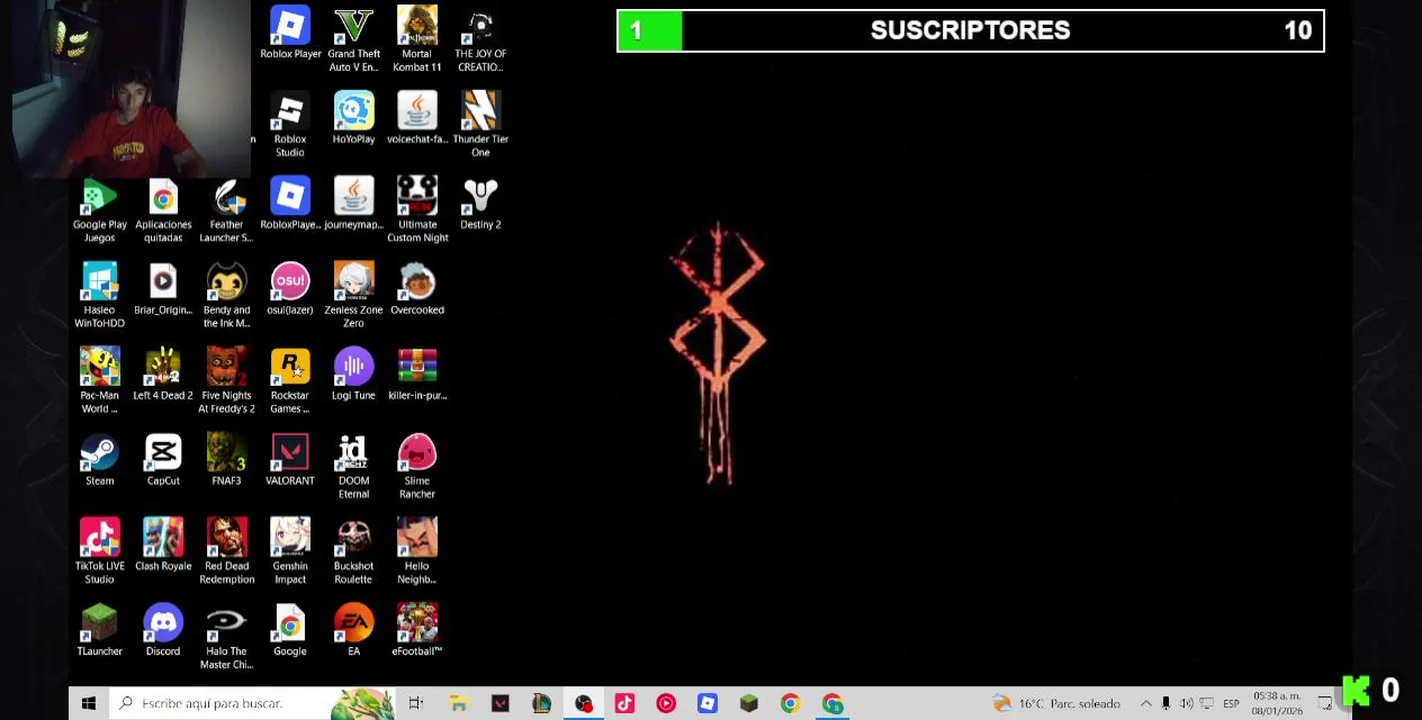This screenshot has height=720, width=1422.
Task: Open the Mortal Kombat 11 shortcut
Action: pyautogui.click(x=417, y=40)
